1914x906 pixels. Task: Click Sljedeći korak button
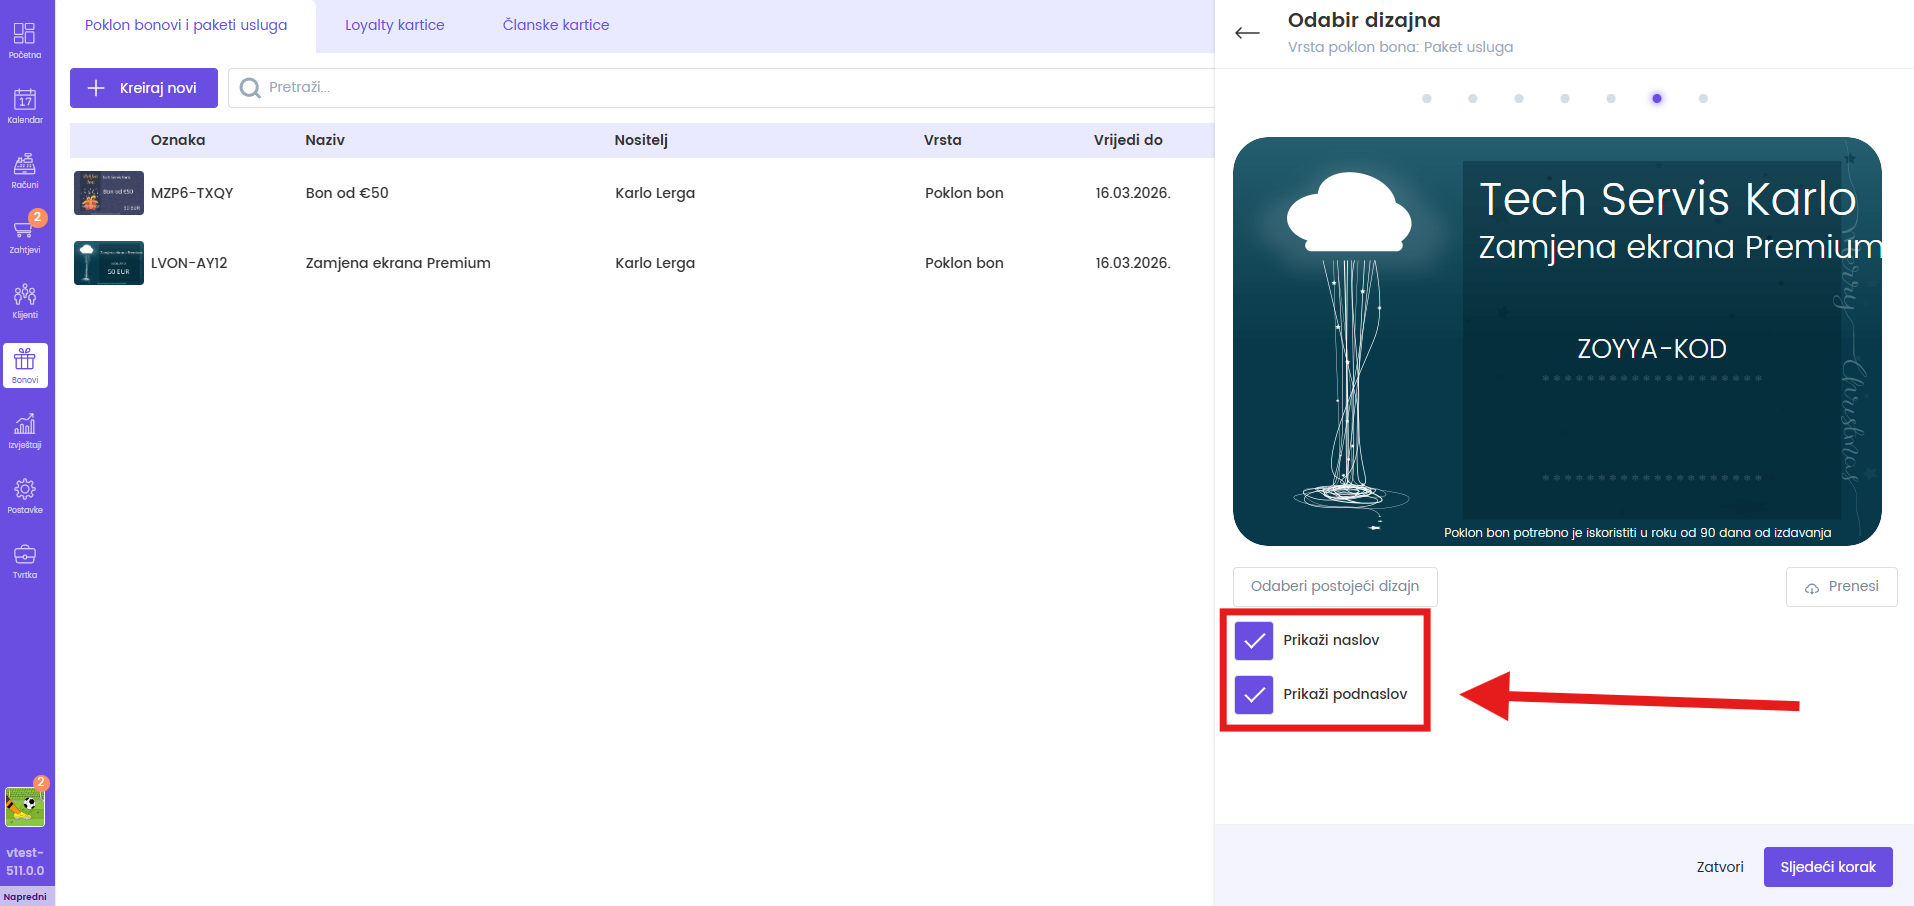tap(1827, 867)
